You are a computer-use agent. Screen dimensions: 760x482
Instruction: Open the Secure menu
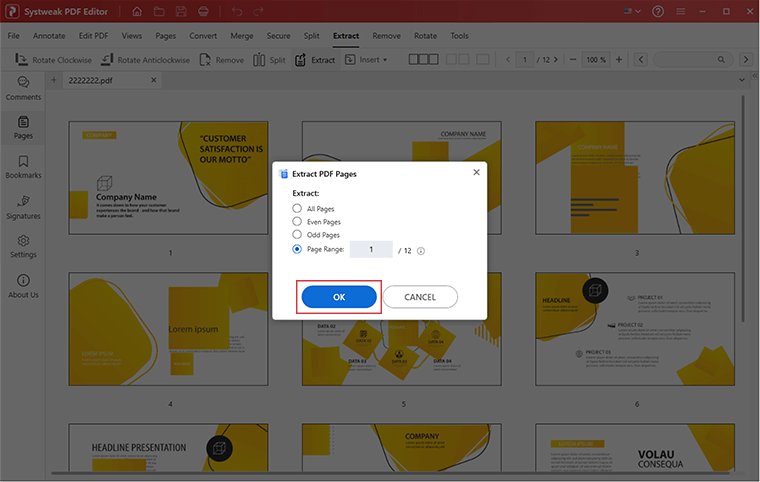(279, 35)
